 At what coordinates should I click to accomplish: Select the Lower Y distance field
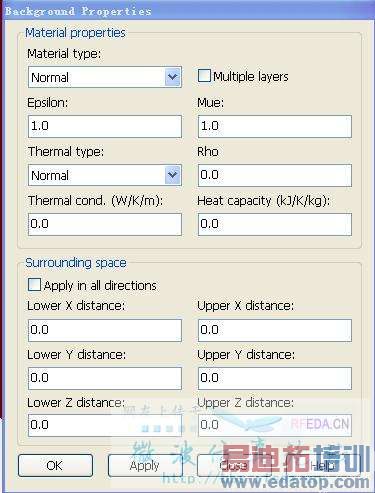[x=105, y=378]
